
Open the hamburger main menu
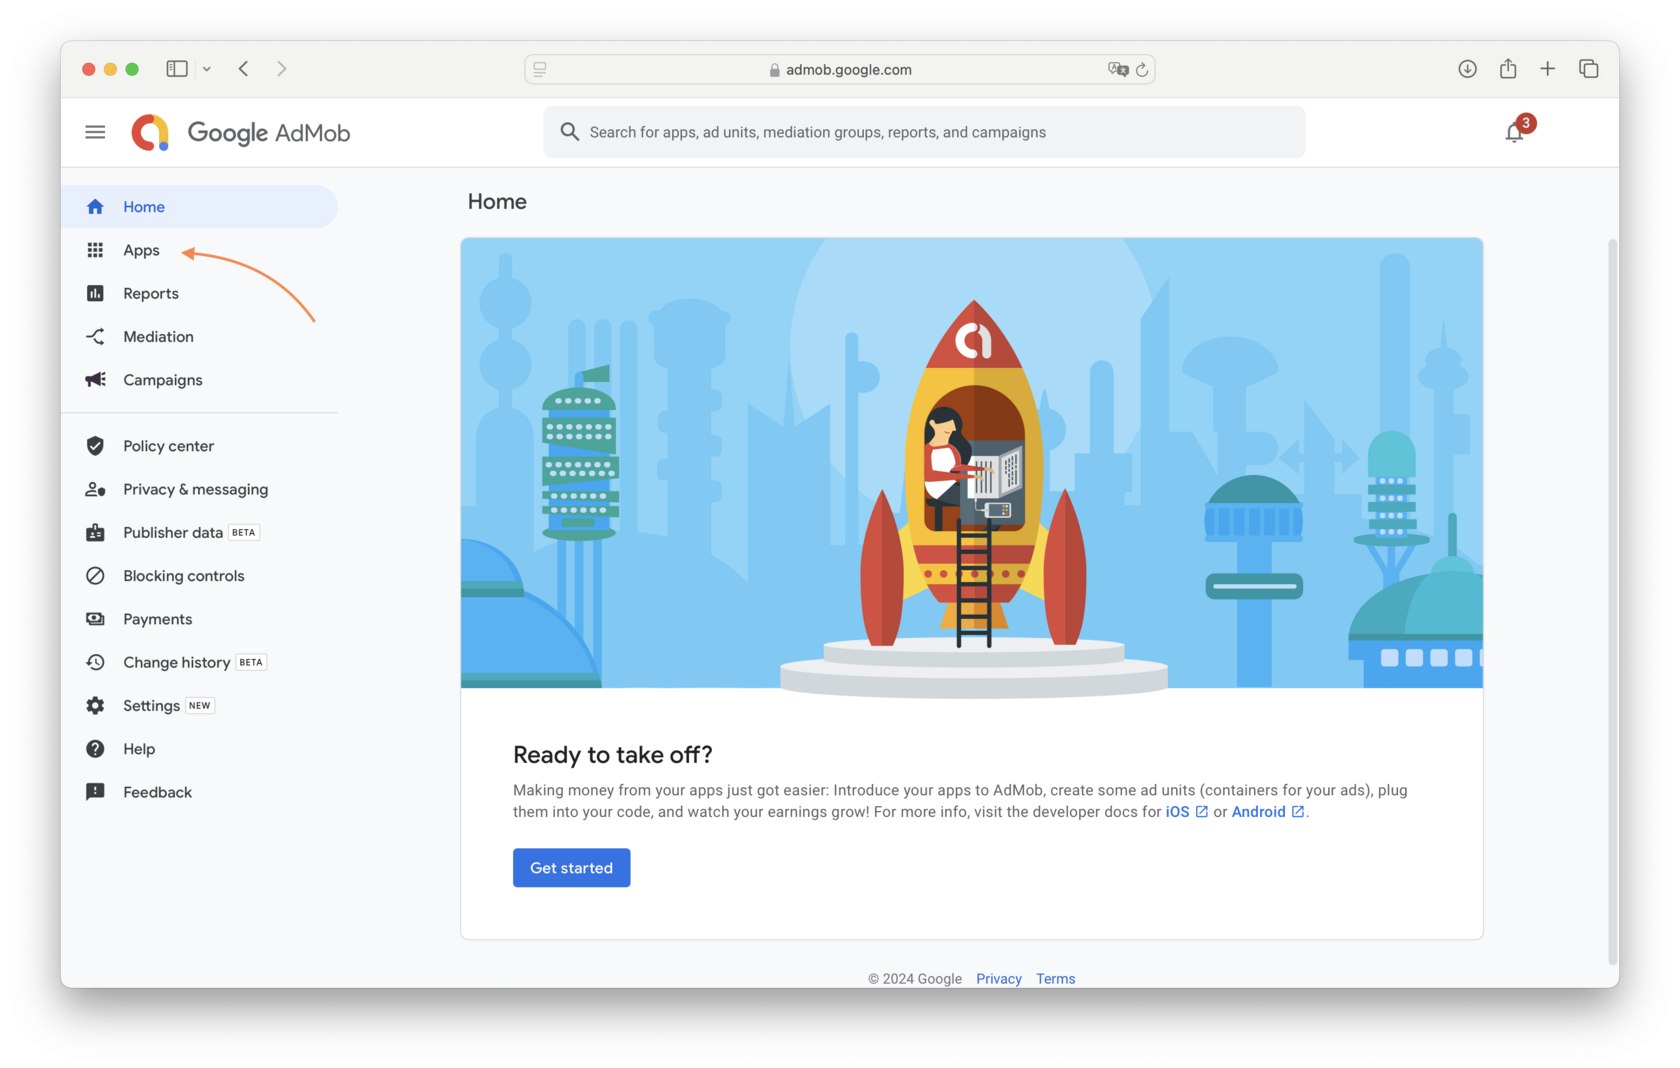click(95, 132)
